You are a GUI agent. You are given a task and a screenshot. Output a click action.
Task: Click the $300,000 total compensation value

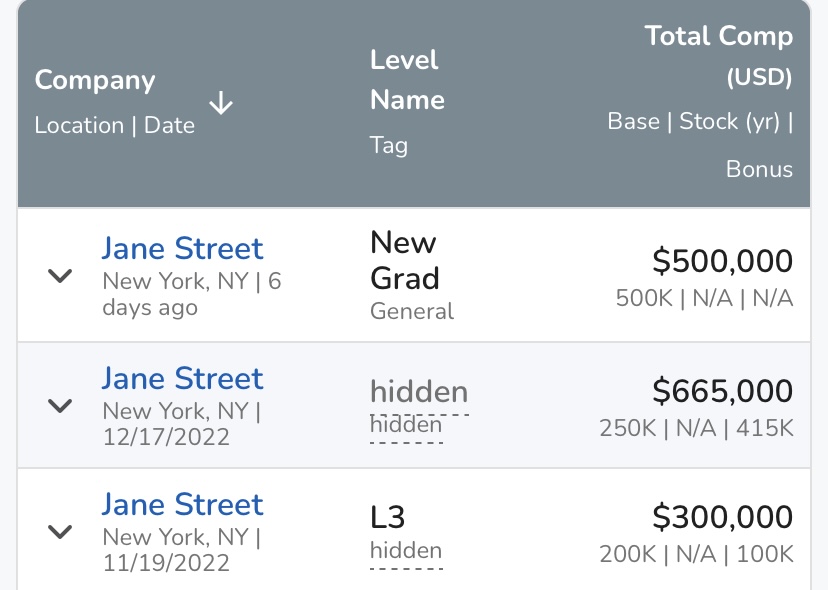(722, 517)
